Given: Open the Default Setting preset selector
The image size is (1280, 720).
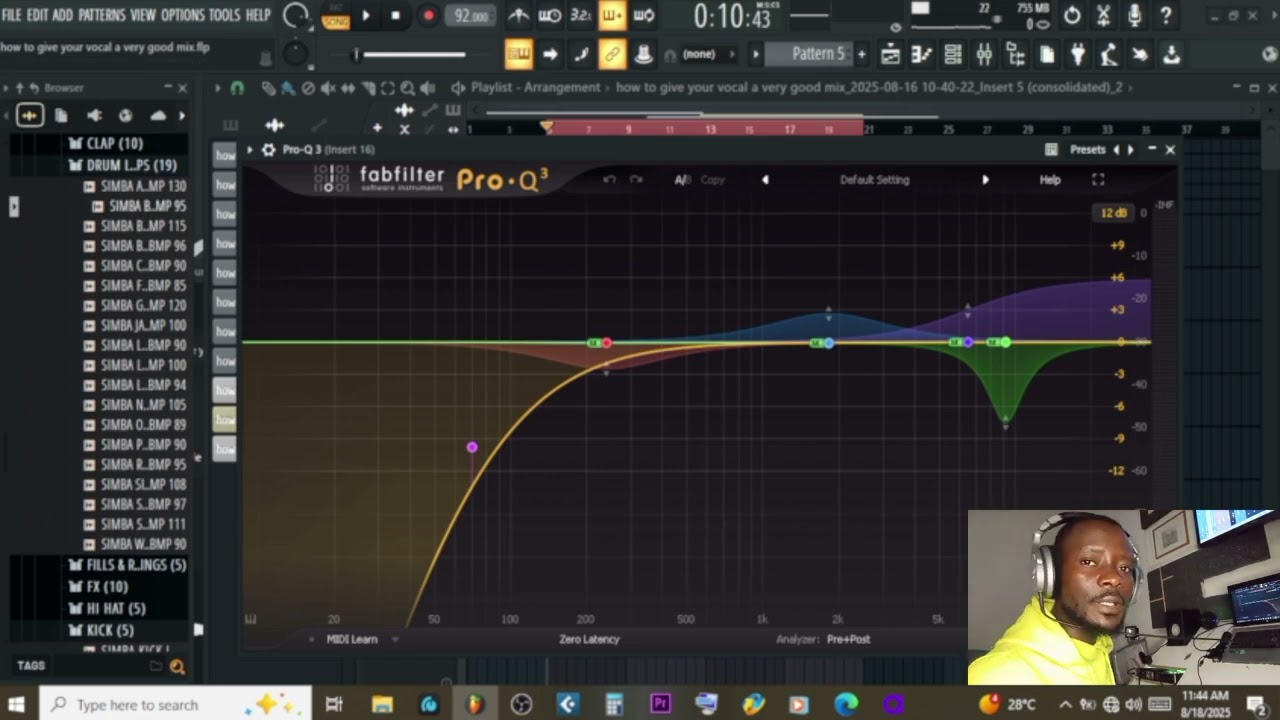Looking at the screenshot, I should click(875, 180).
